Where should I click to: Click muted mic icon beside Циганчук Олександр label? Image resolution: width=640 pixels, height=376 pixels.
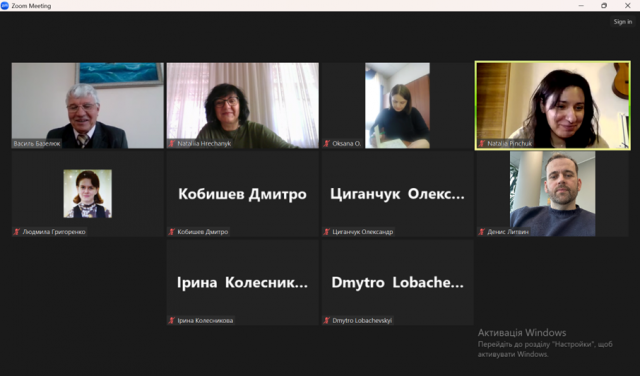(327, 232)
